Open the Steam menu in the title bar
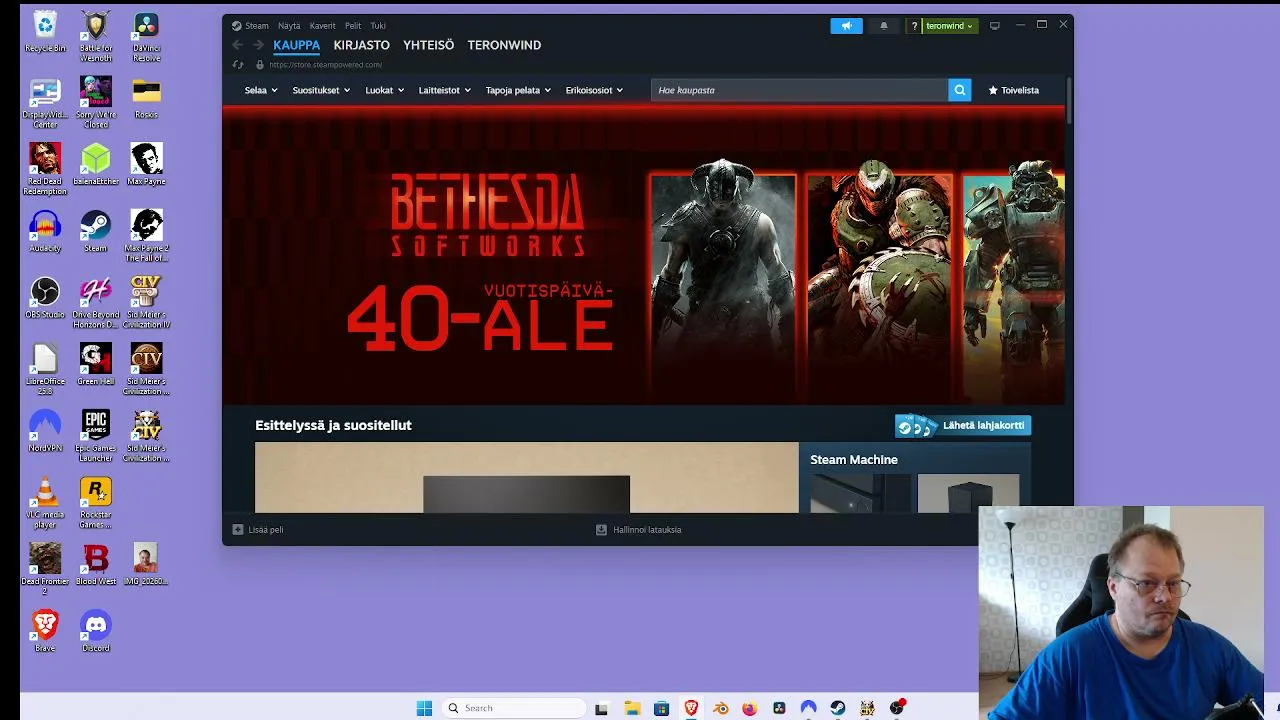The width and height of the screenshot is (1280, 720). click(257, 26)
